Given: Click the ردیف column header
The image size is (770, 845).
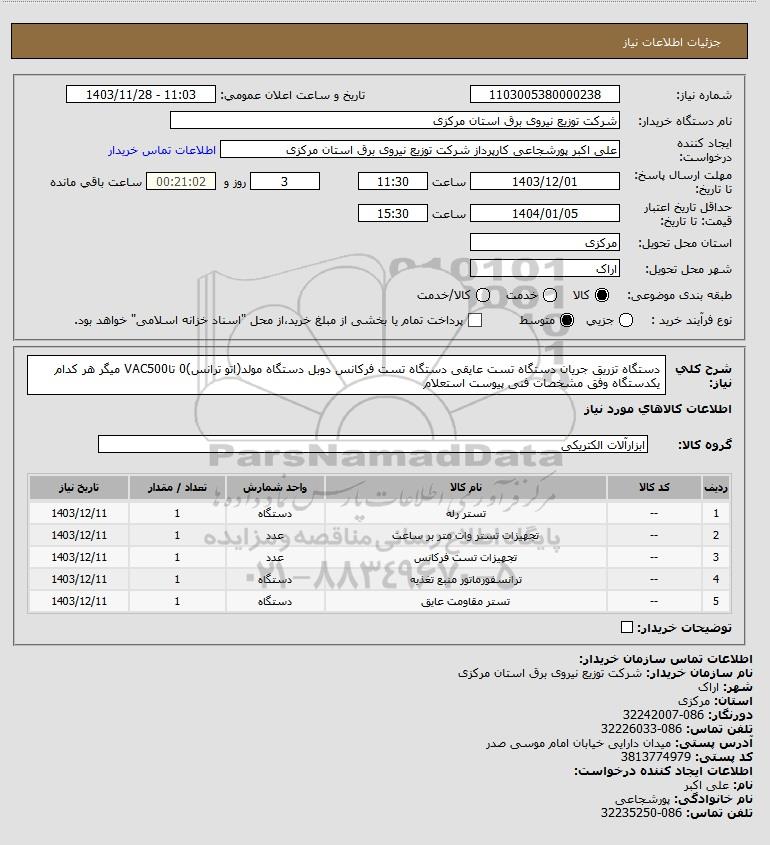Looking at the screenshot, I should 716,487.
